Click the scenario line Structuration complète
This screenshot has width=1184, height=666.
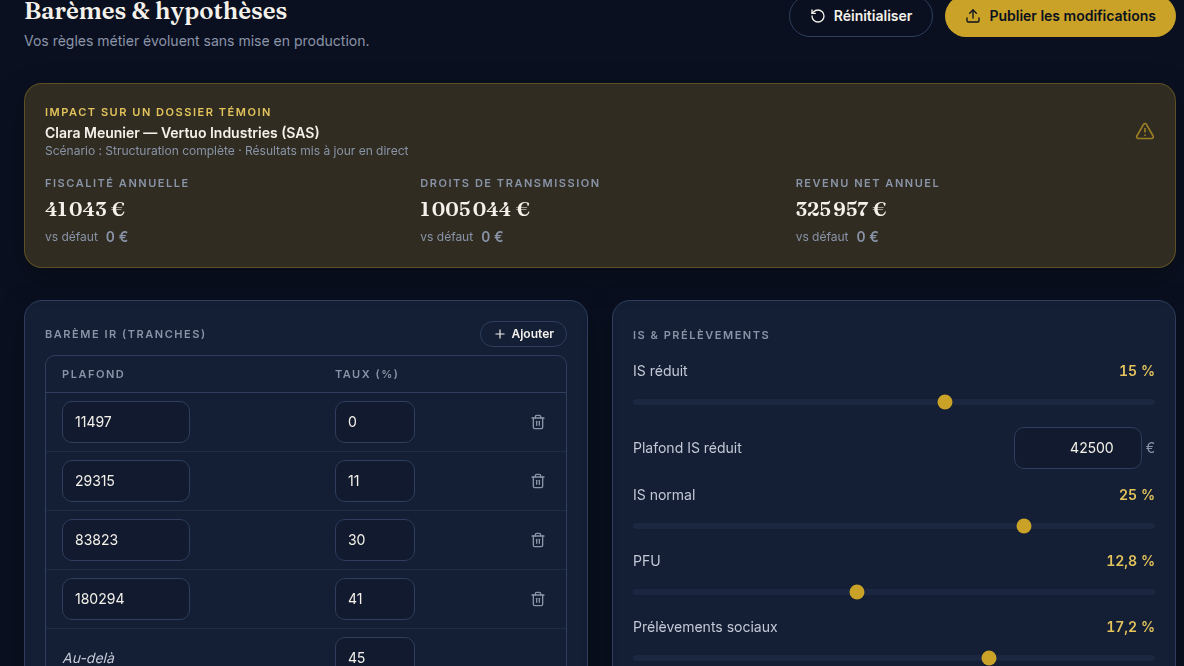pyautogui.click(x=227, y=151)
